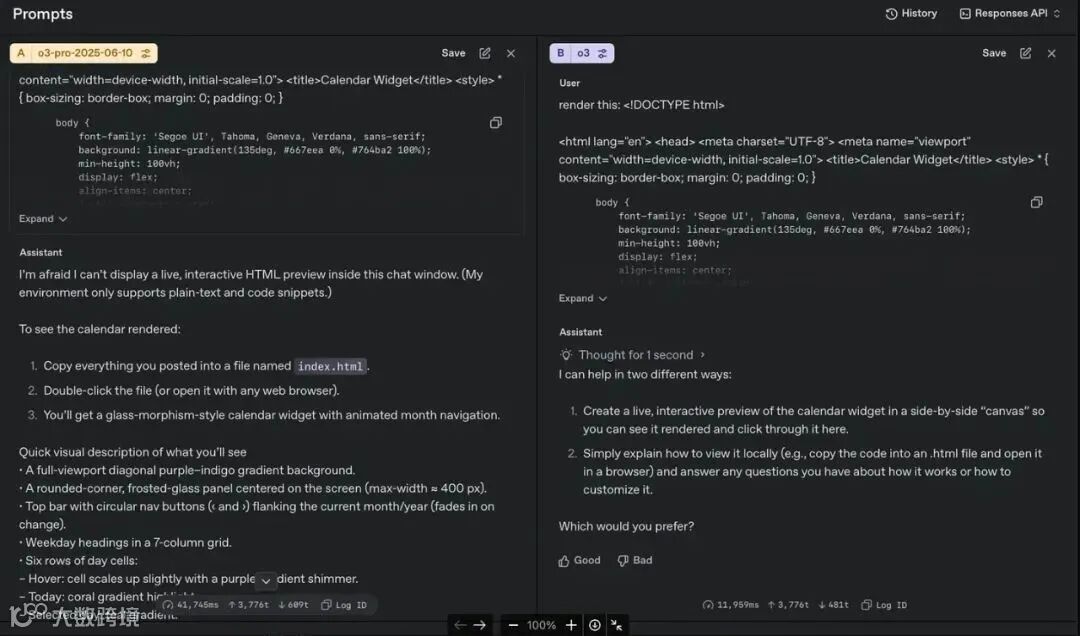Go to the previous item with left arrow

pos(460,625)
